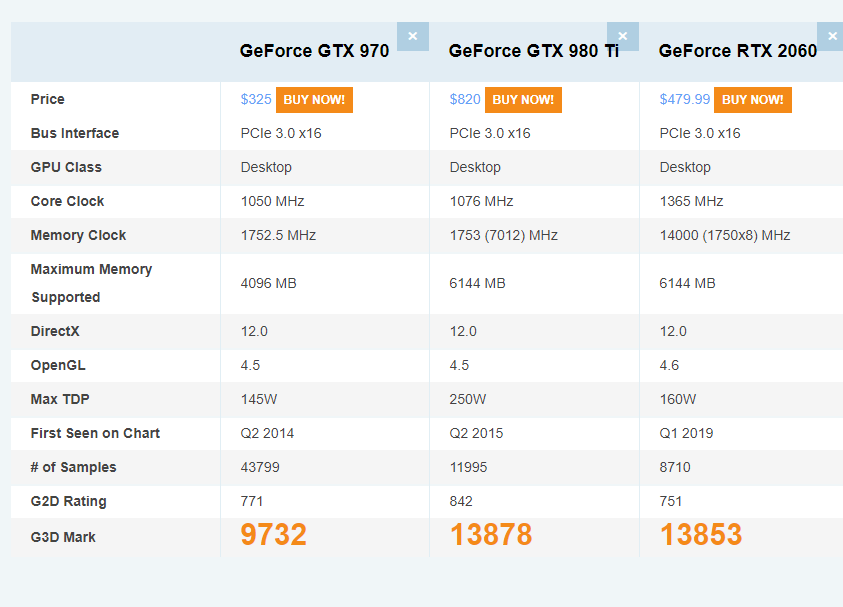Click BUY NOW for the GTX 970
This screenshot has height=607, width=843.
click(x=314, y=100)
